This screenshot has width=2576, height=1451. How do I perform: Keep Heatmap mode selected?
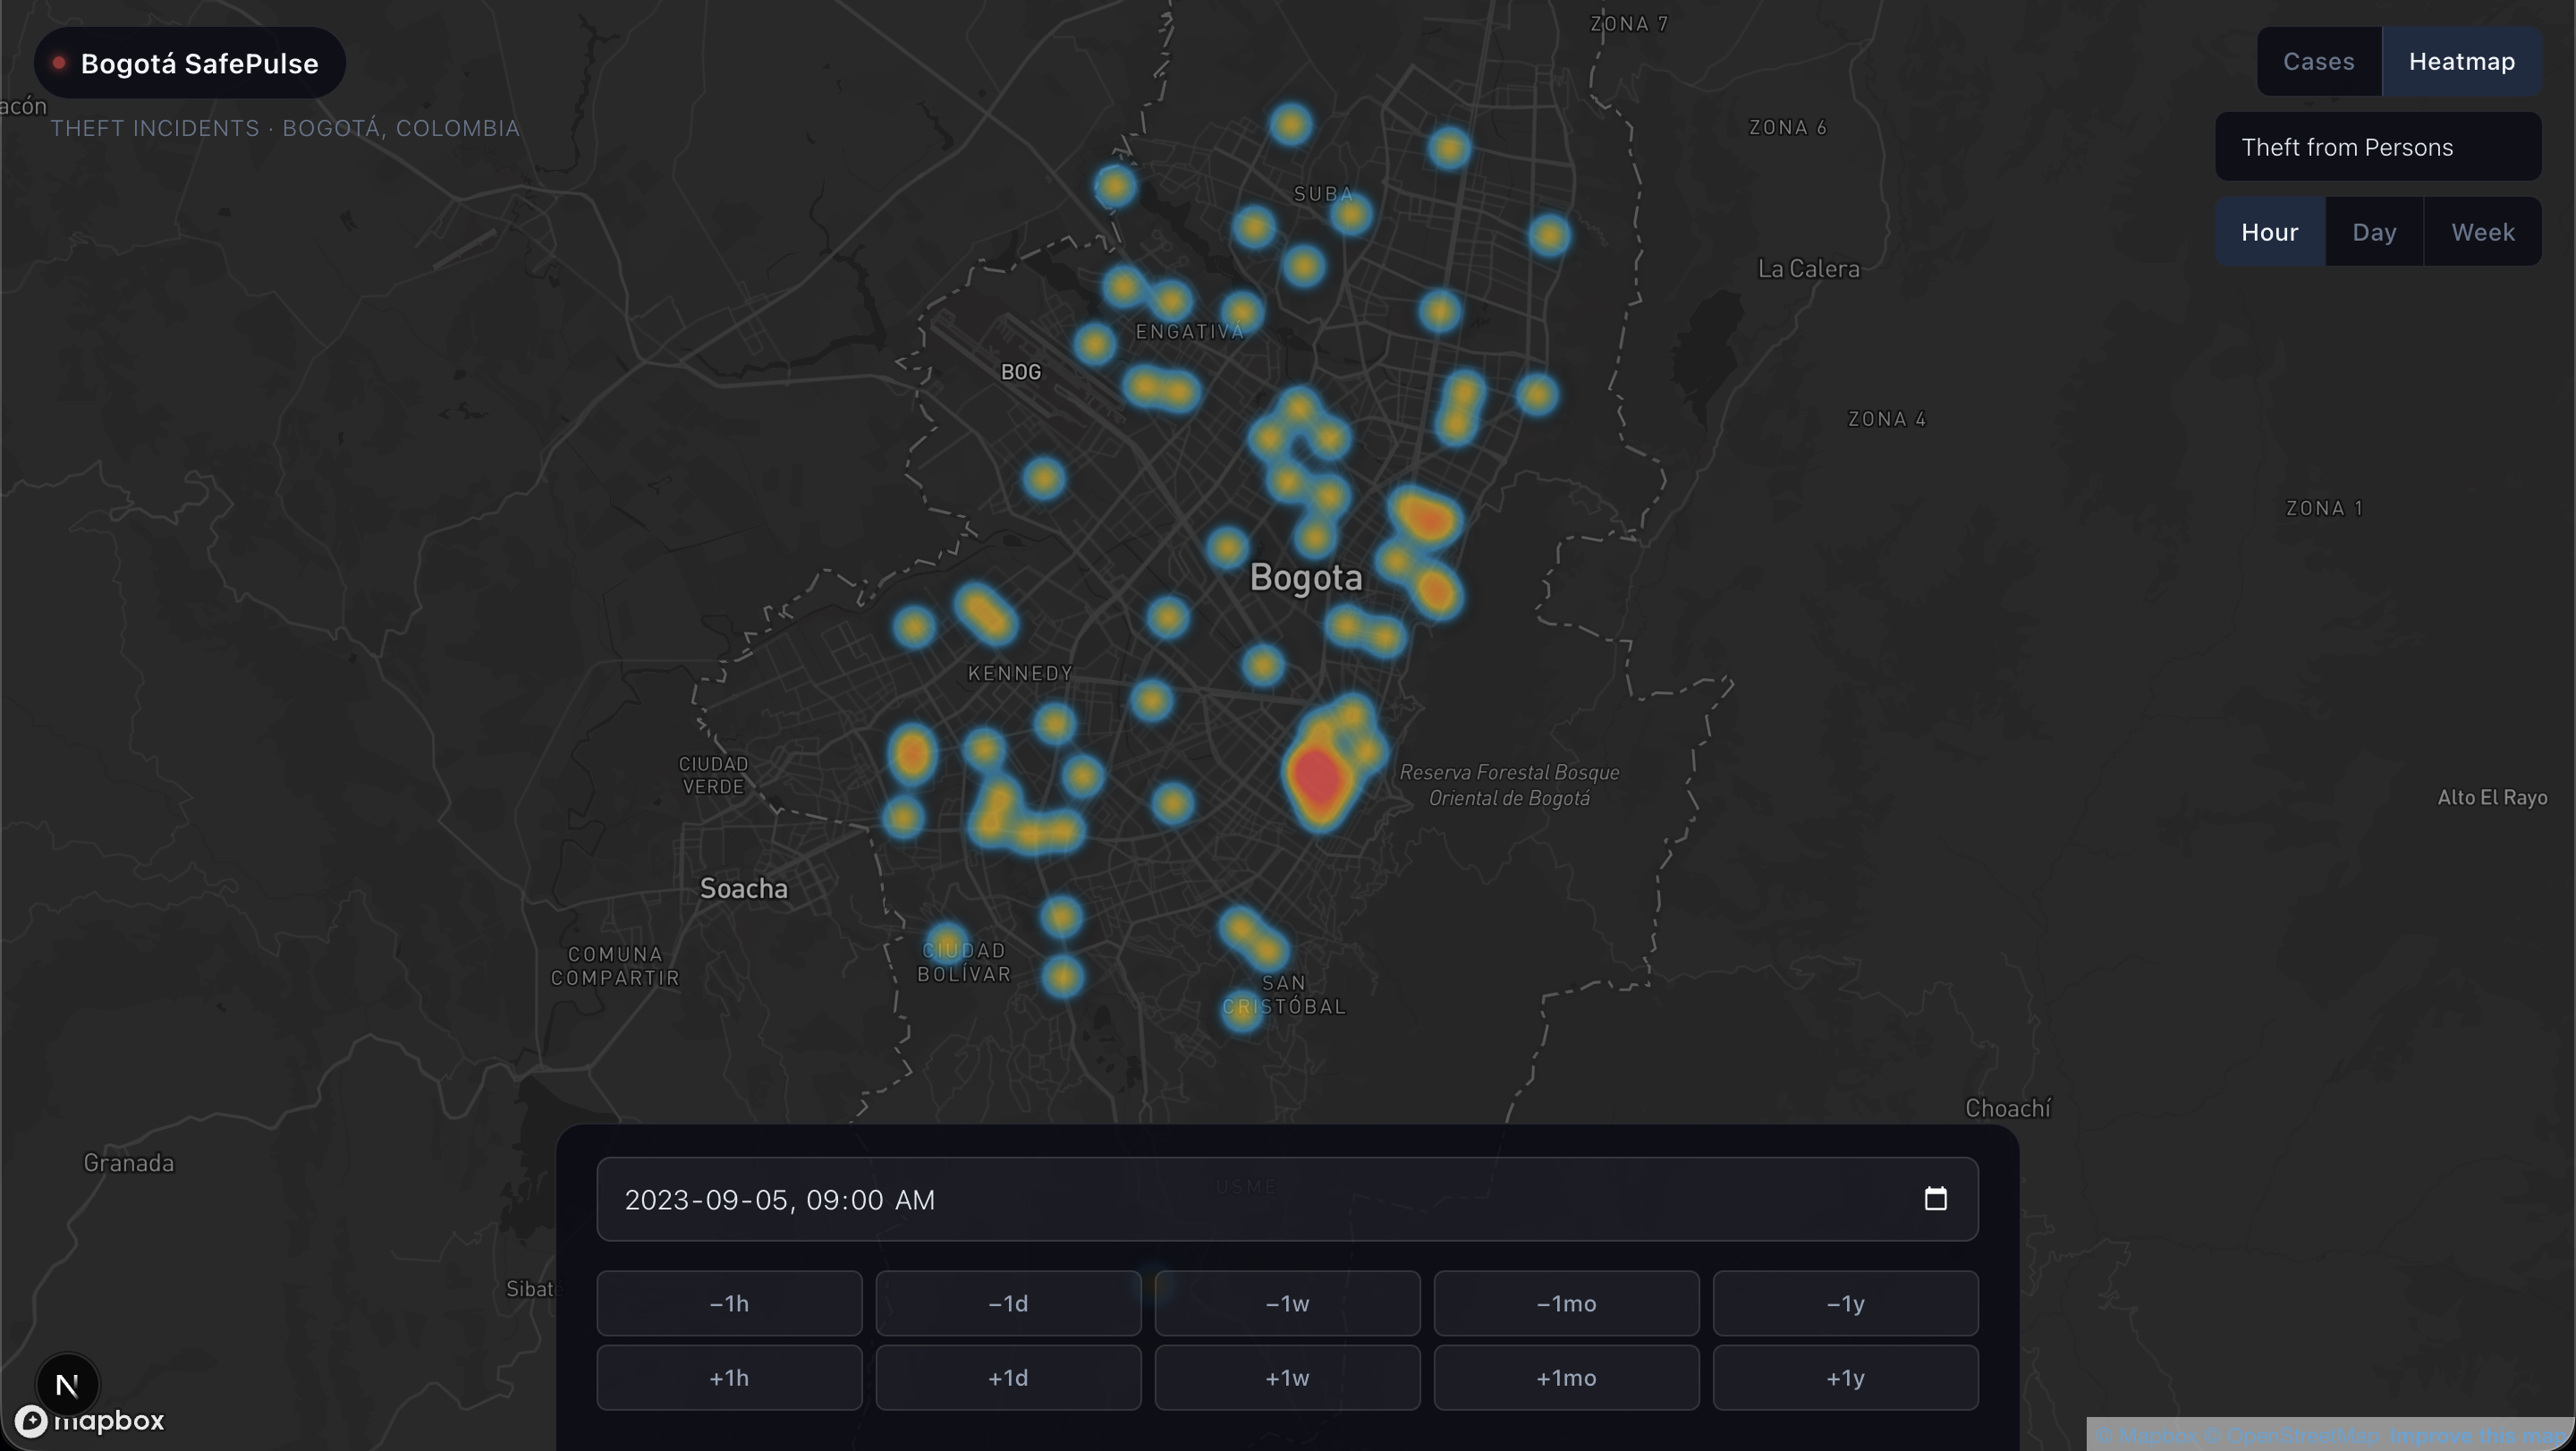pyautogui.click(x=2462, y=61)
